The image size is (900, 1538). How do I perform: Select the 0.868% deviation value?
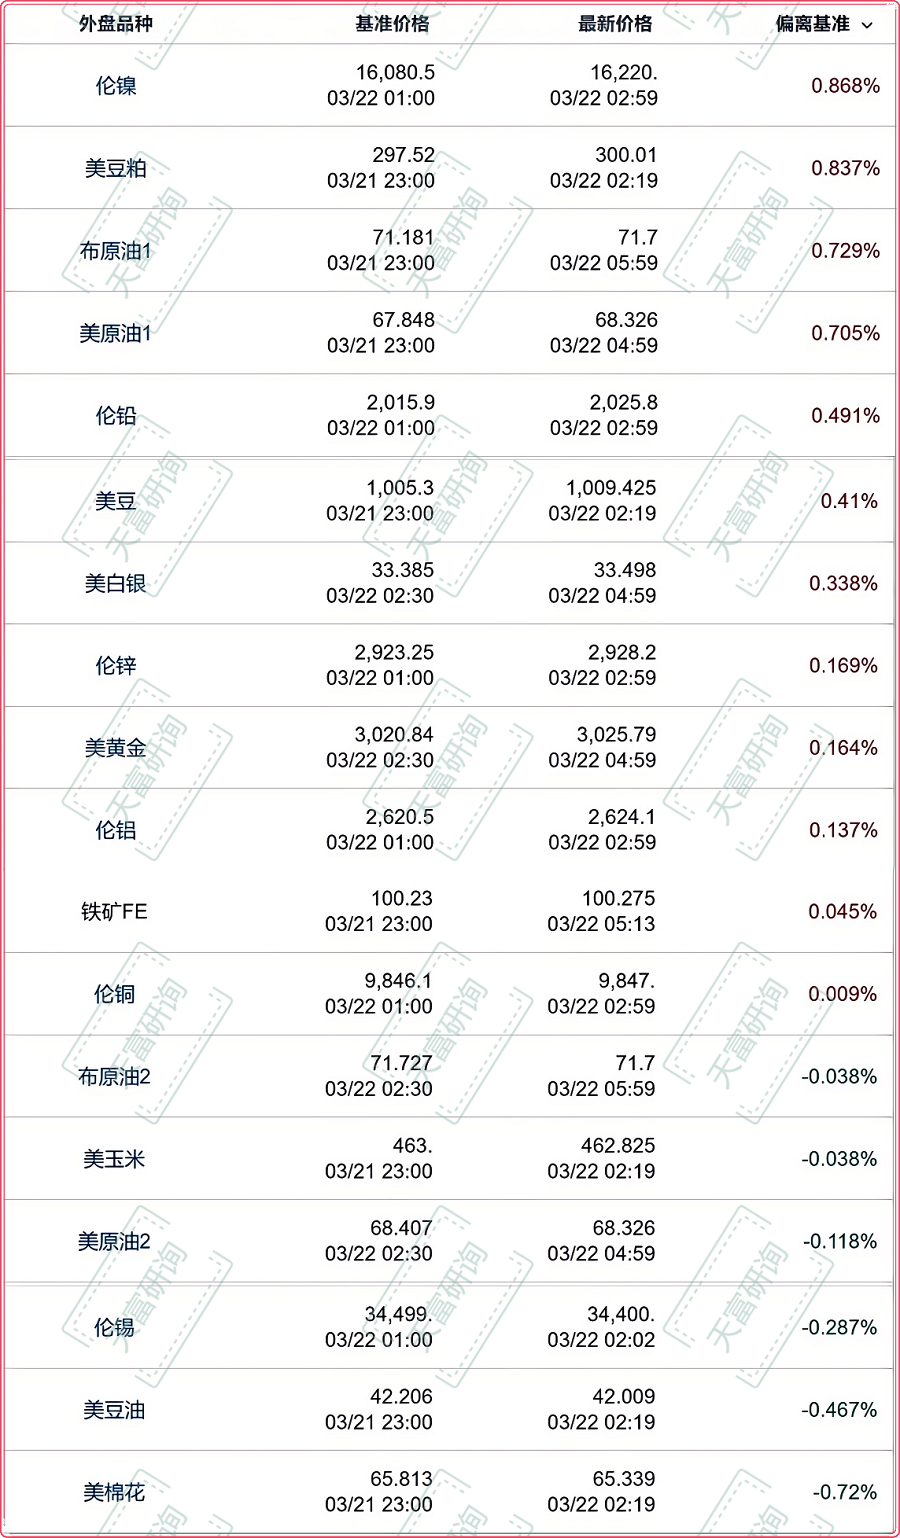point(846,86)
